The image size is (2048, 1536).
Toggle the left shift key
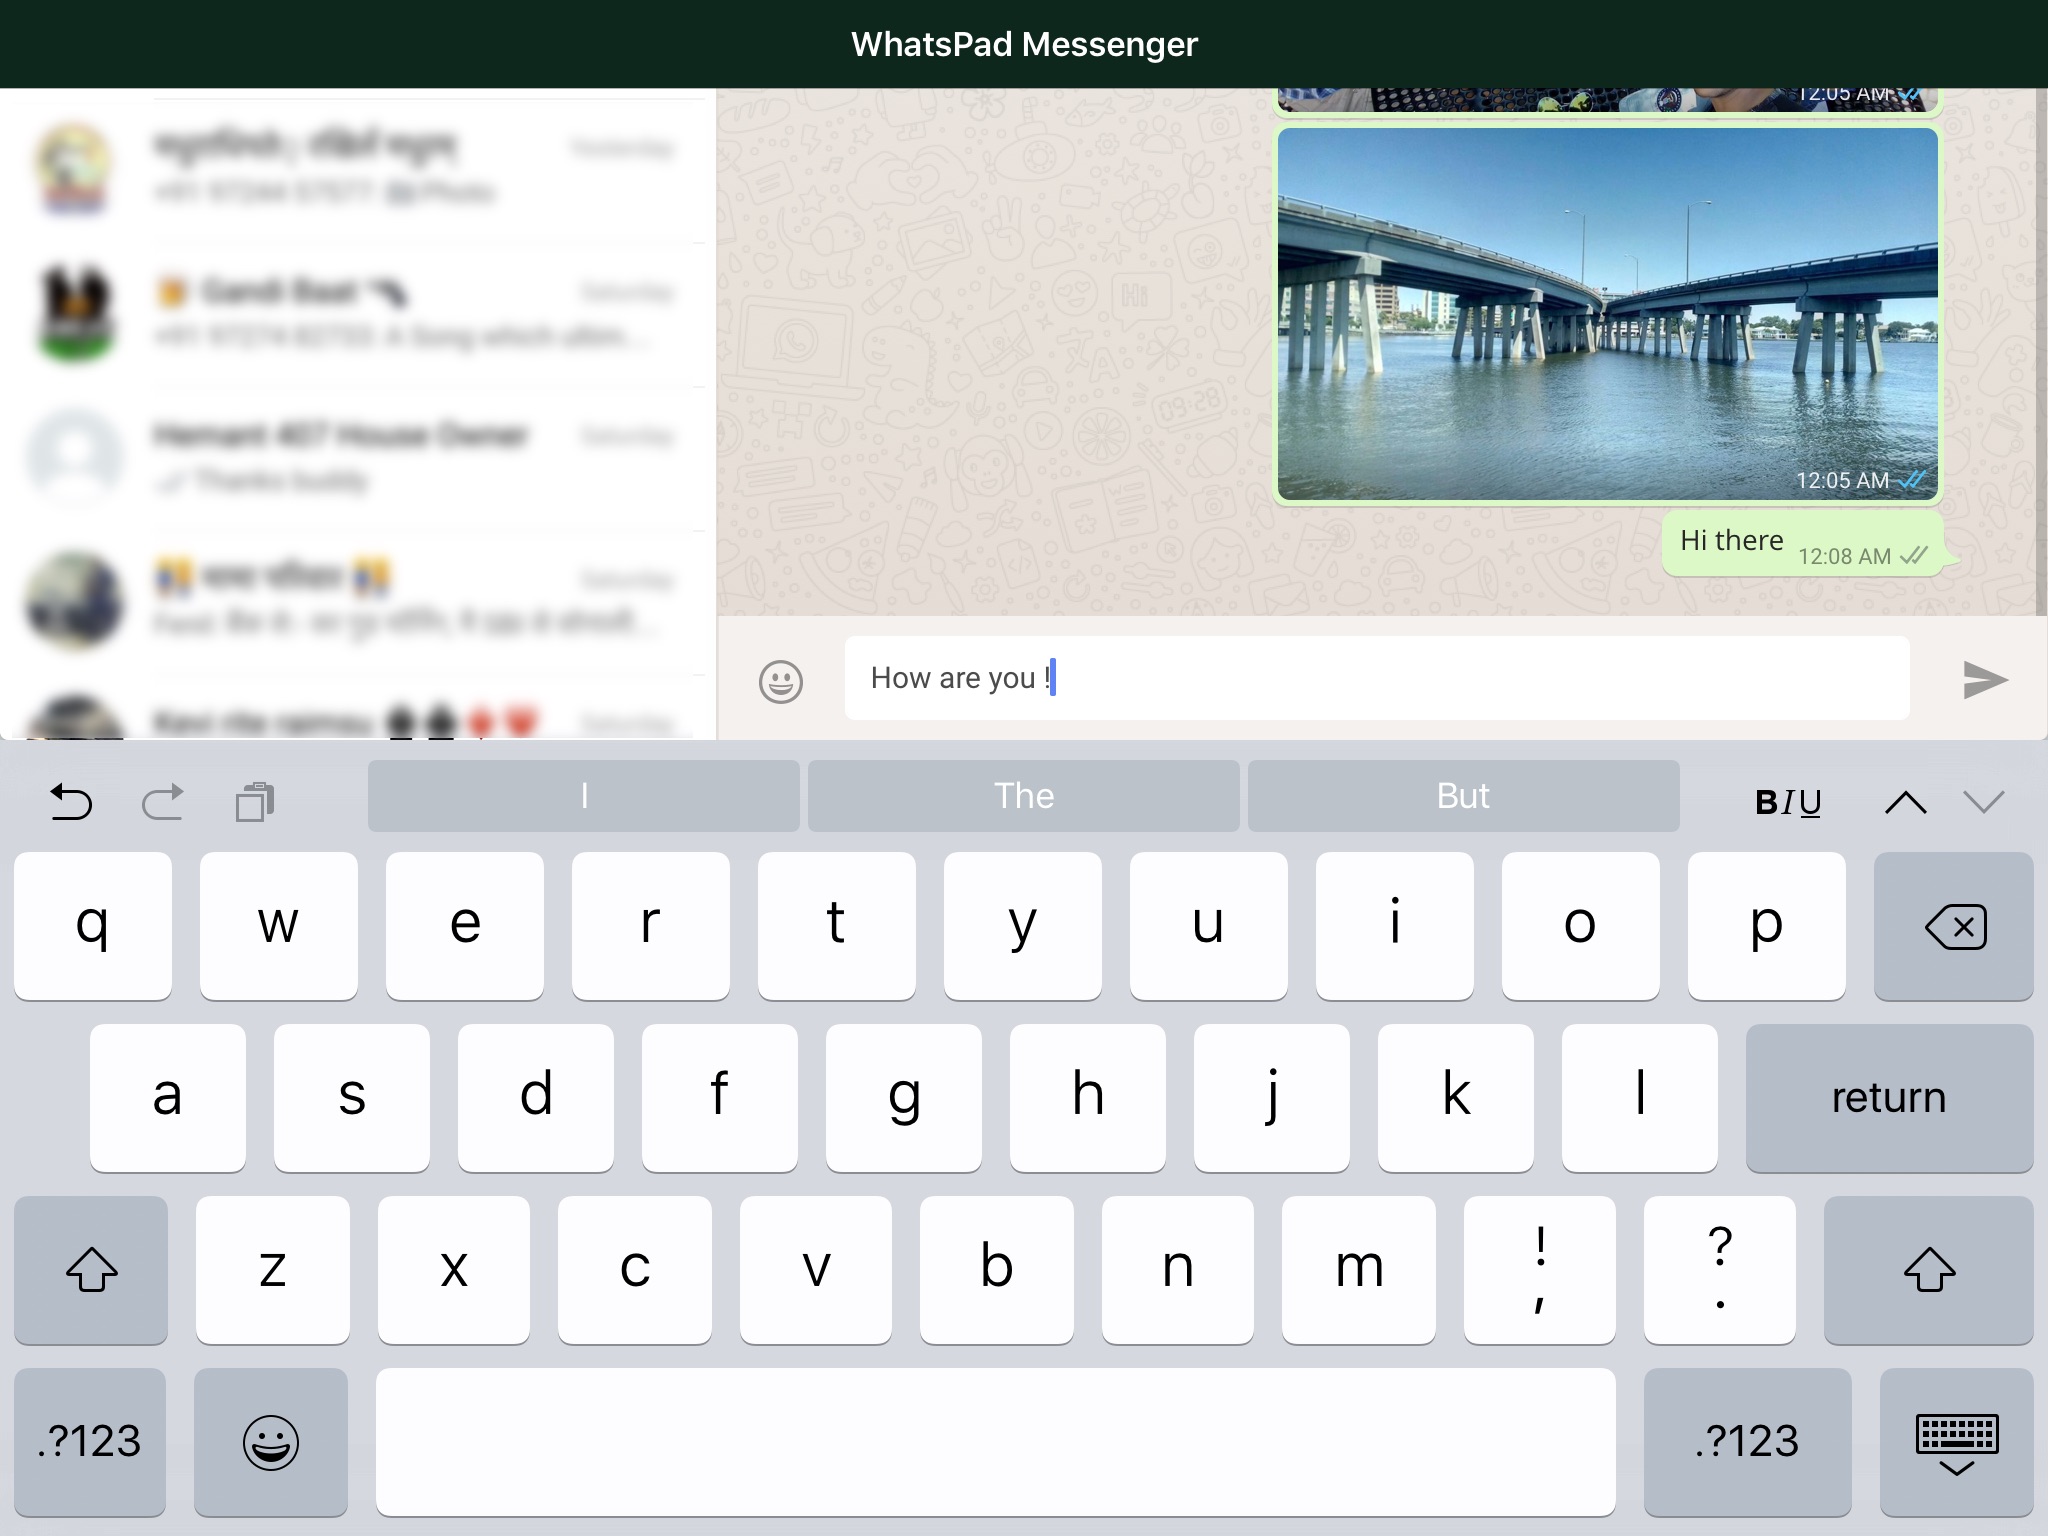pyautogui.click(x=91, y=1270)
